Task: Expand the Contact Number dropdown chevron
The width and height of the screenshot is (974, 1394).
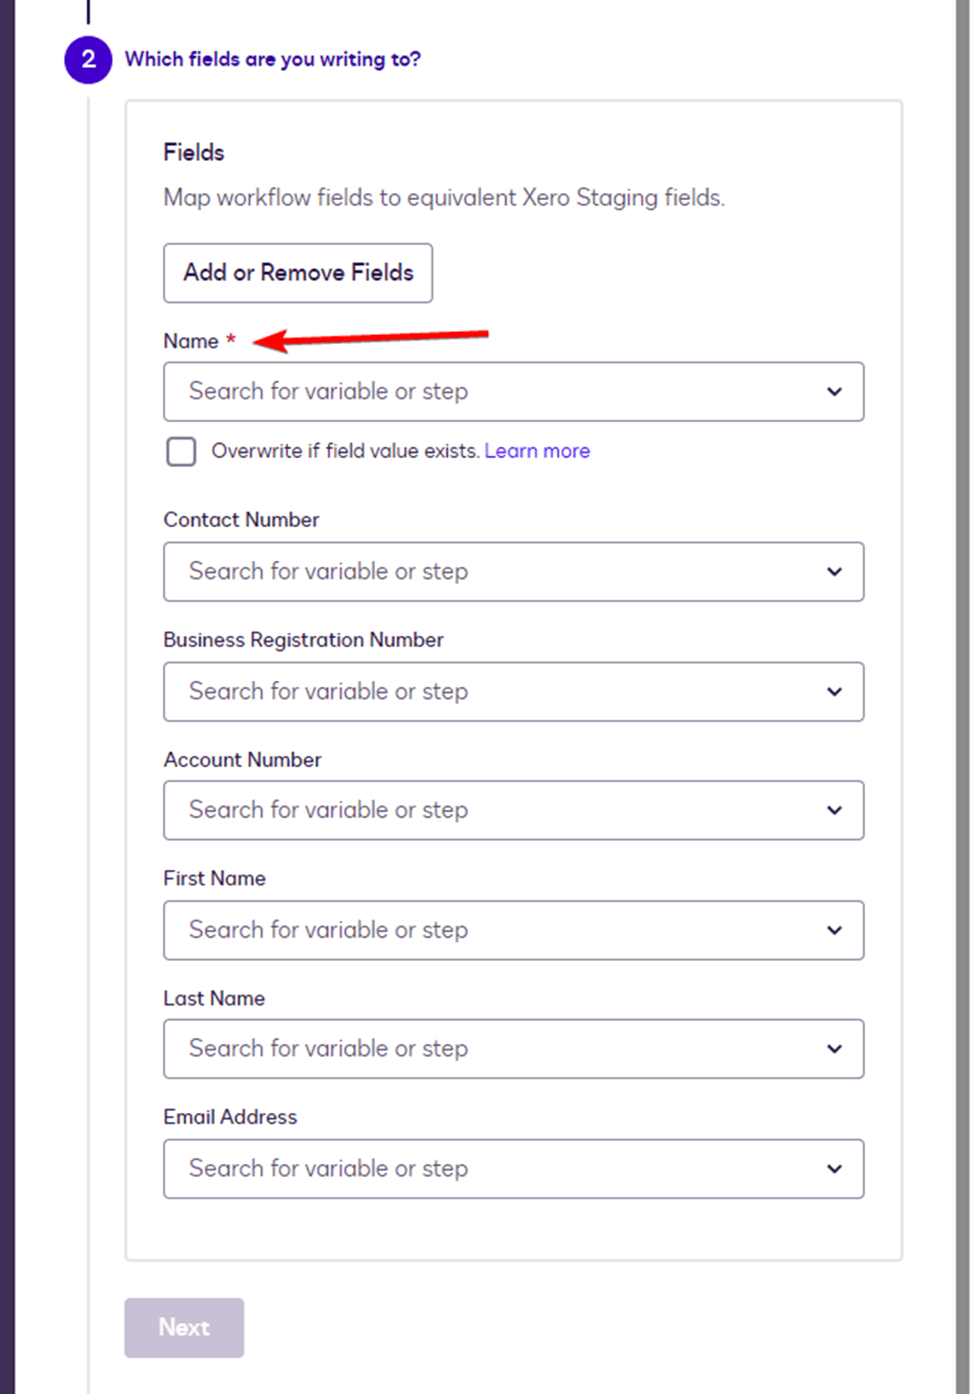Action: [x=834, y=572]
